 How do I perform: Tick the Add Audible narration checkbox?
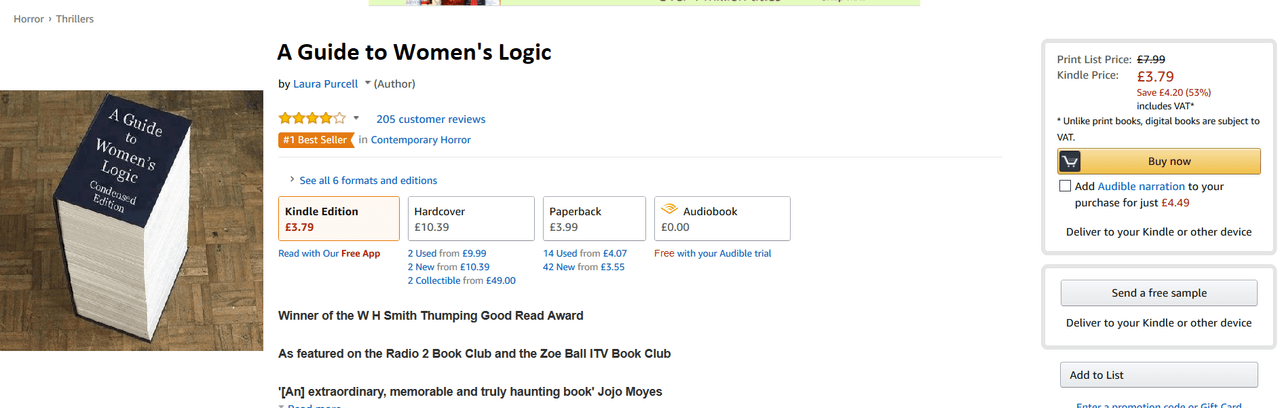(1065, 186)
